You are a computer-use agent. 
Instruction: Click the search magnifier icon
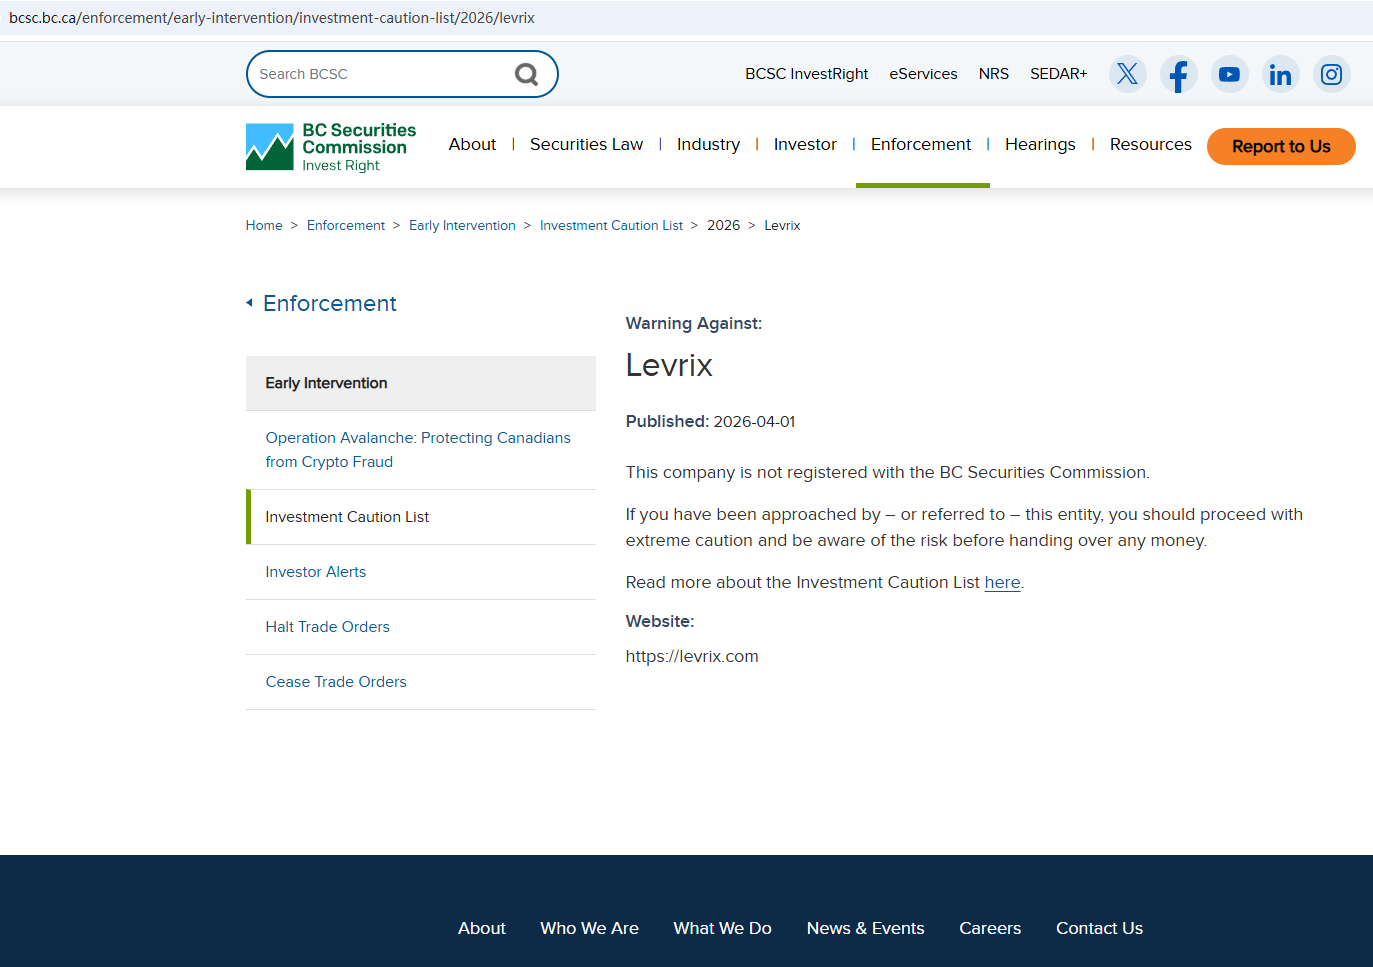pyautogui.click(x=526, y=74)
